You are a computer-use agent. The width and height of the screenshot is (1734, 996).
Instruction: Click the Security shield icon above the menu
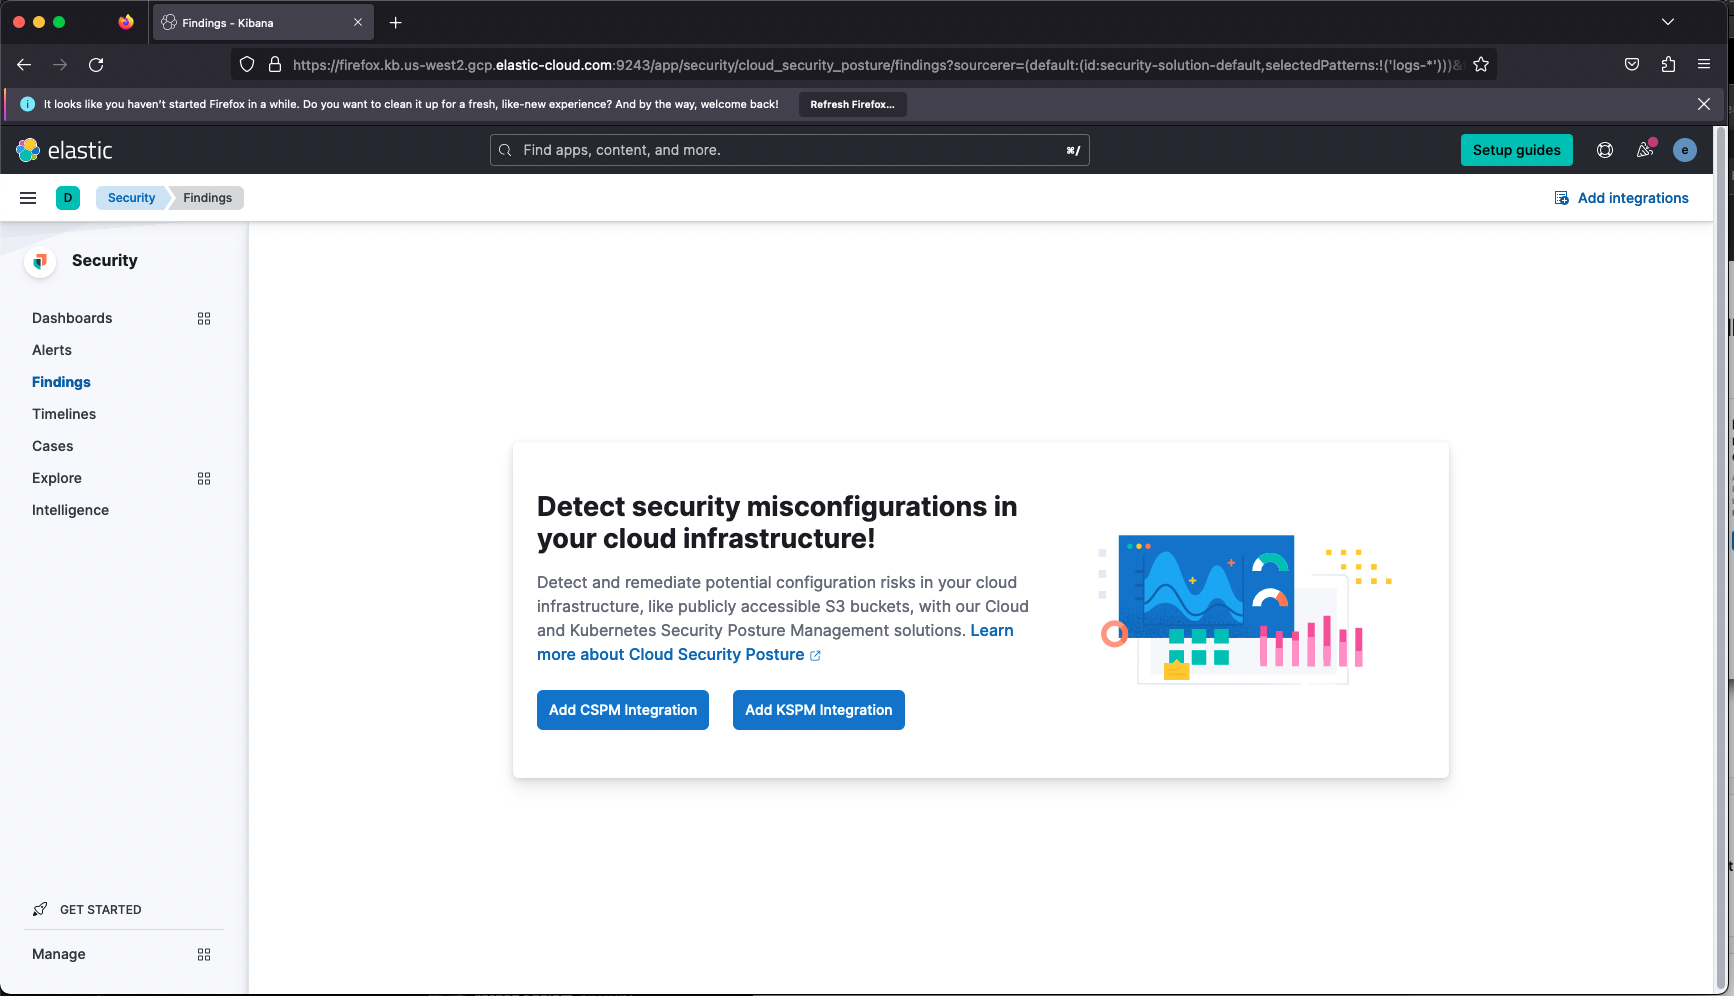39,261
